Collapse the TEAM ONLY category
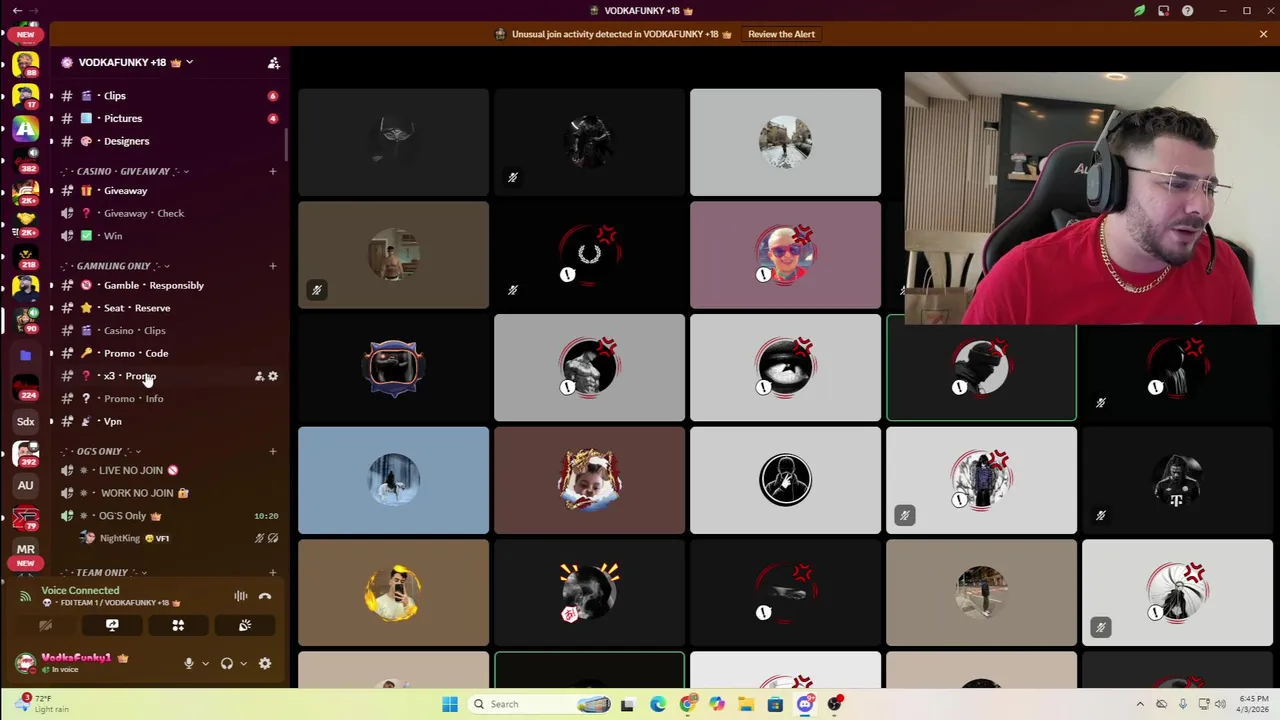The image size is (1280, 720). tap(104, 573)
